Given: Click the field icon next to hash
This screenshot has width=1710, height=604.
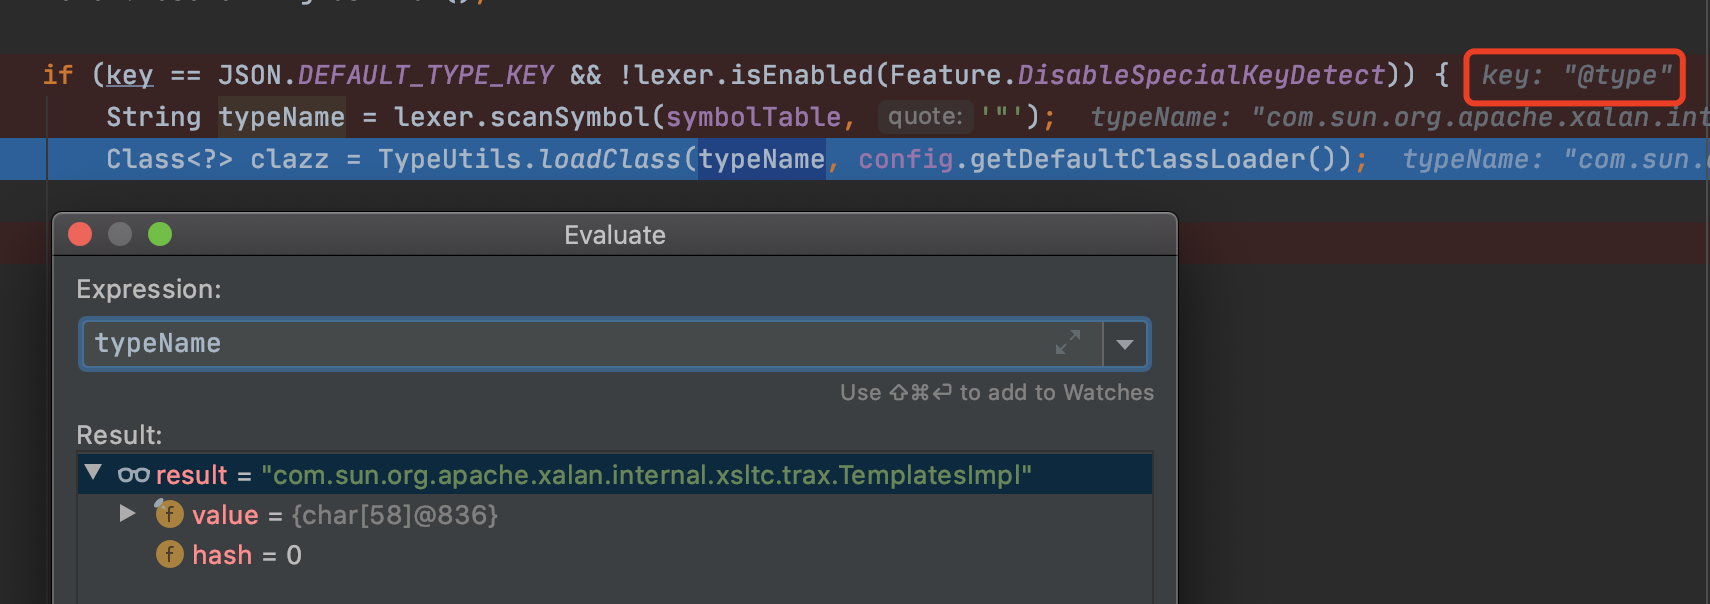Looking at the screenshot, I should (169, 554).
